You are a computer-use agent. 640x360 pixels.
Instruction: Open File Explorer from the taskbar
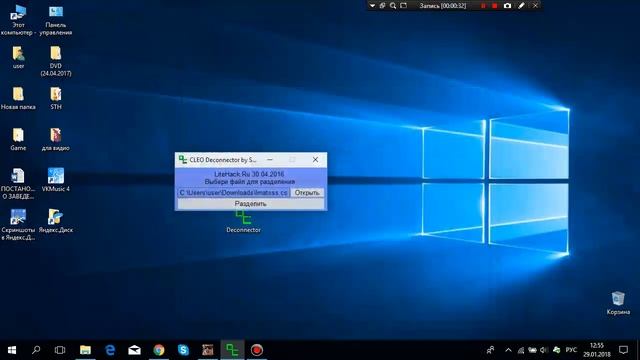(x=85, y=350)
